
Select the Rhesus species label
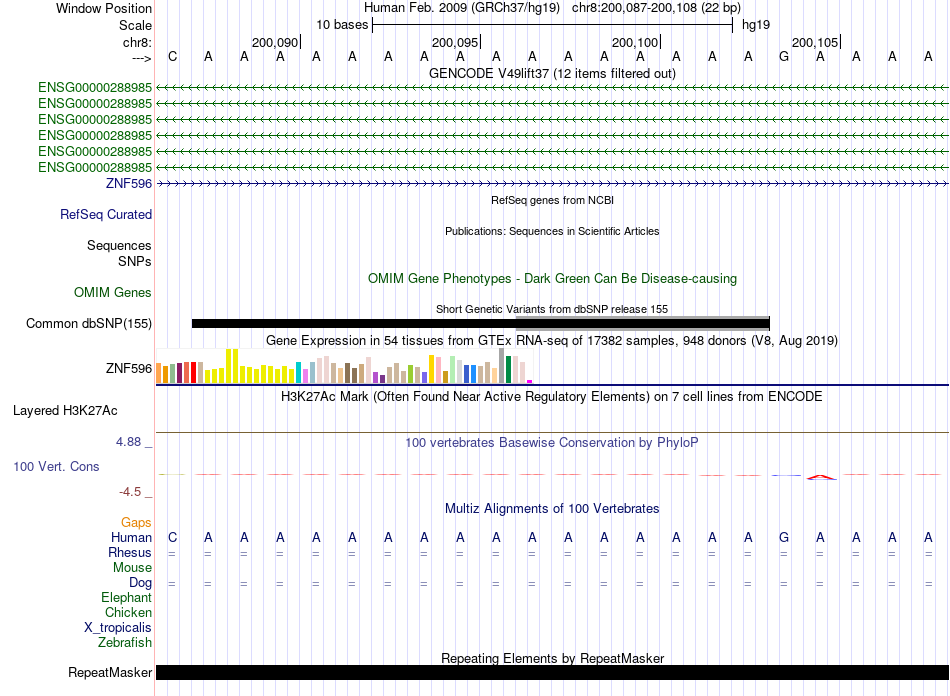130,552
